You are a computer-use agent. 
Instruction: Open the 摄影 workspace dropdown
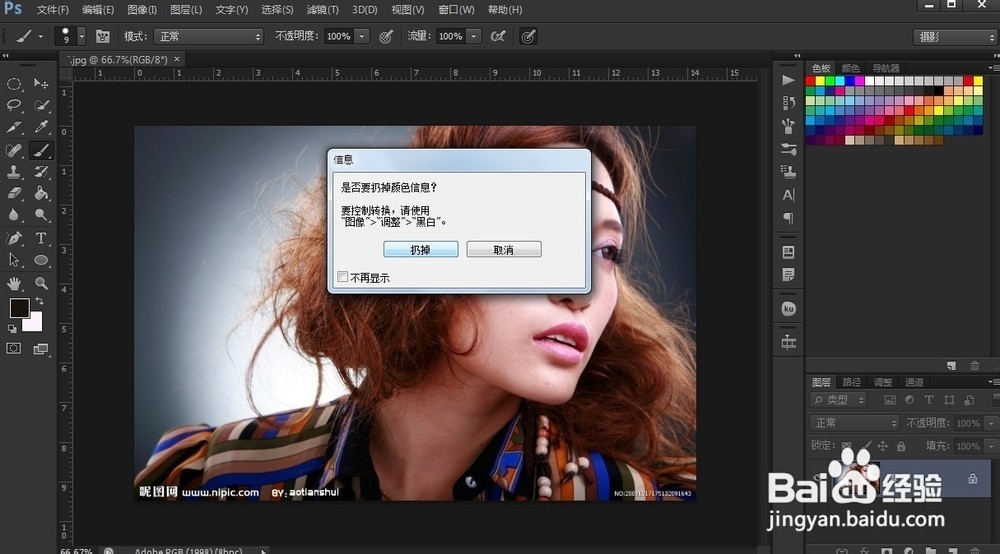[954, 37]
